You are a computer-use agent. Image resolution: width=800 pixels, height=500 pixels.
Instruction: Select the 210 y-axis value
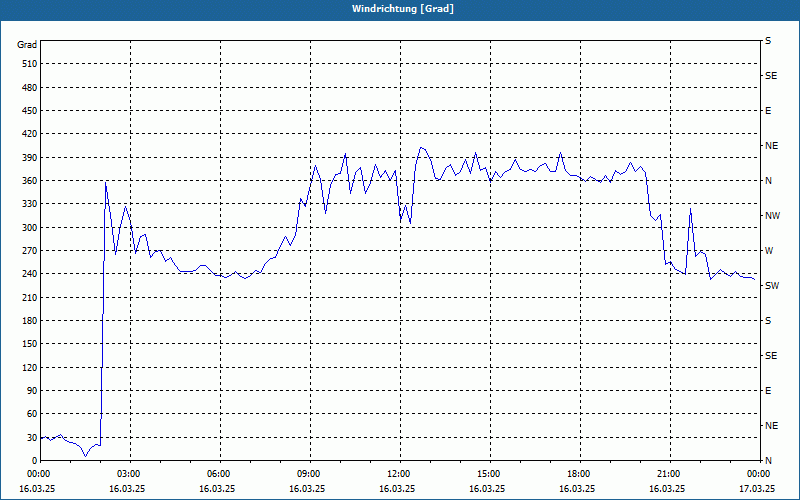[29, 297]
